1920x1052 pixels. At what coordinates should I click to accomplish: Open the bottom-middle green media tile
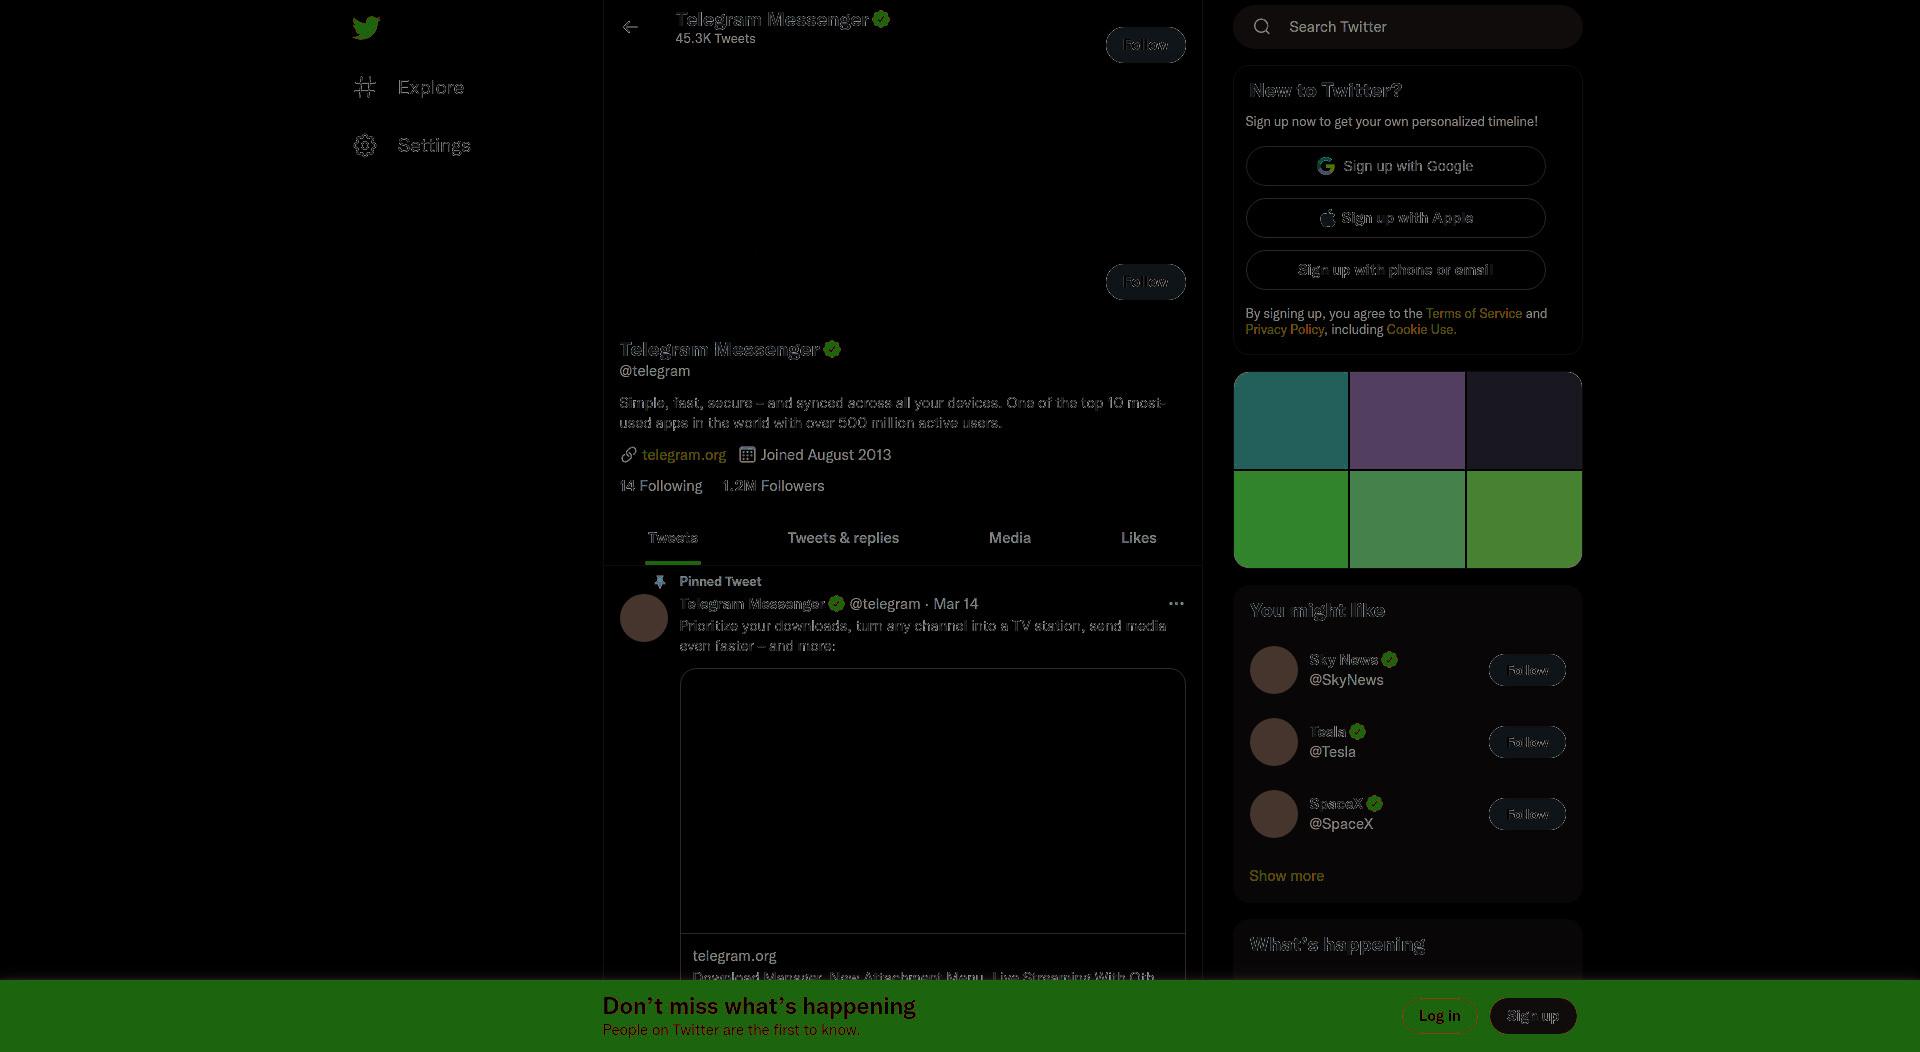[x=1407, y=519]
